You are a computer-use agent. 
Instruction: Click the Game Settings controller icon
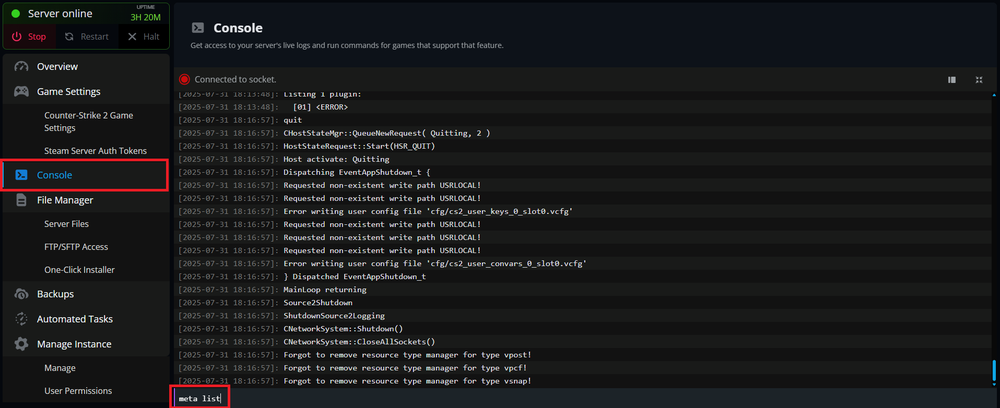(x=22, y=91)
